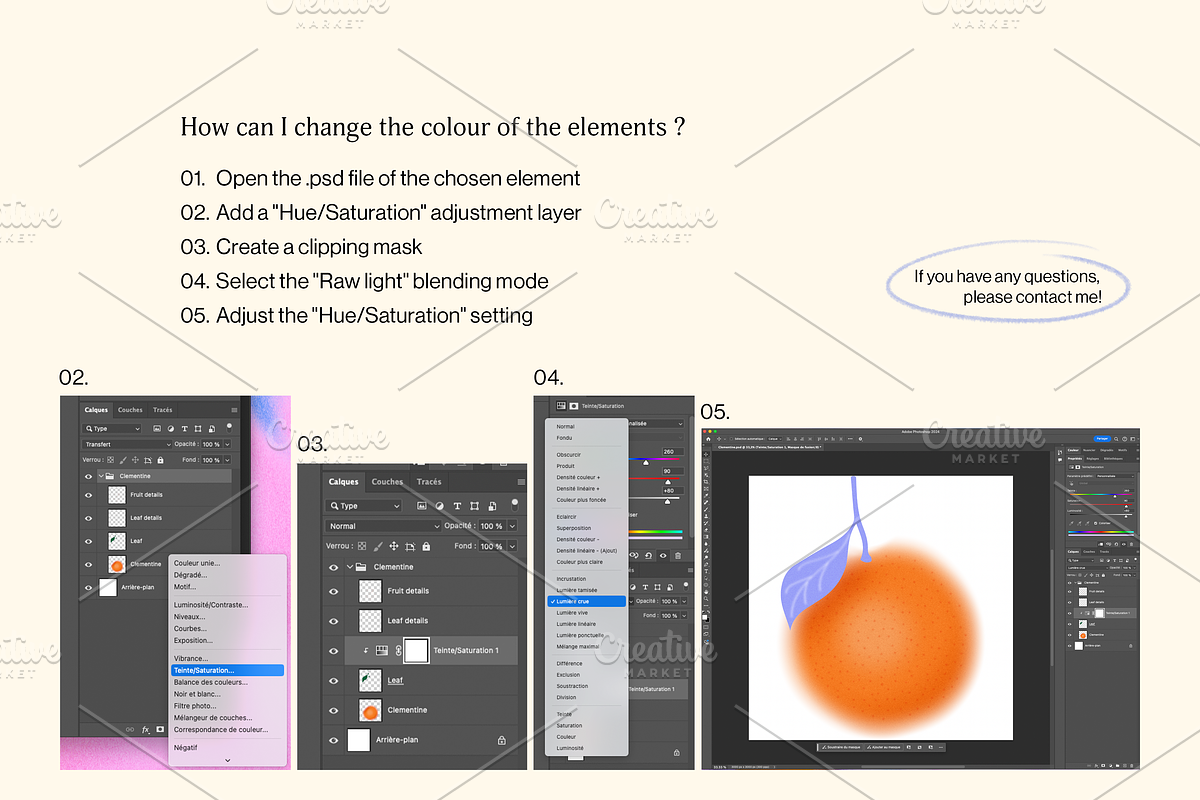The width and height of the screenshot is (1200, 800).
Task: Open the Normal blend mode dropdown in step 03
Action: click(x=384, y=526)
